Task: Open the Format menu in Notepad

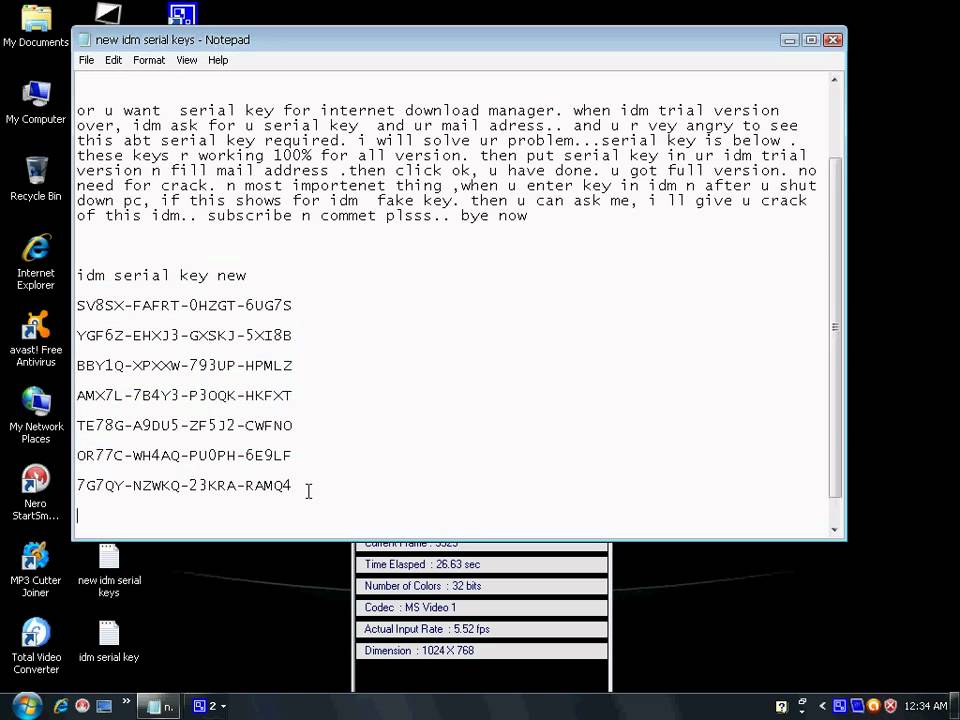Action: [149, 60]
